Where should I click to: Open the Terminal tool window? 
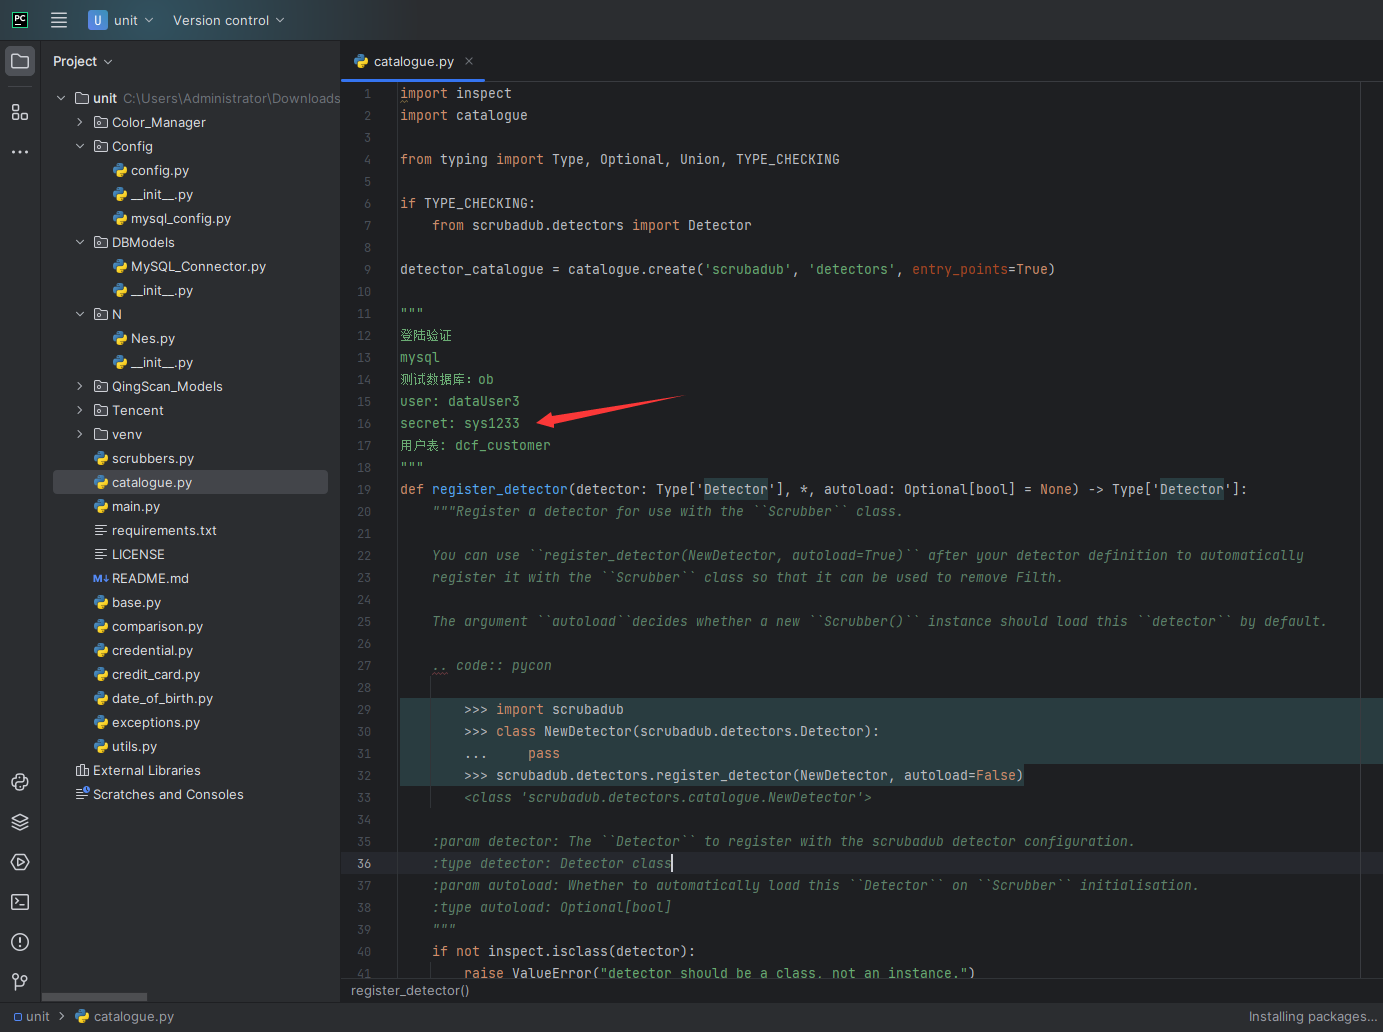(20, 902)
